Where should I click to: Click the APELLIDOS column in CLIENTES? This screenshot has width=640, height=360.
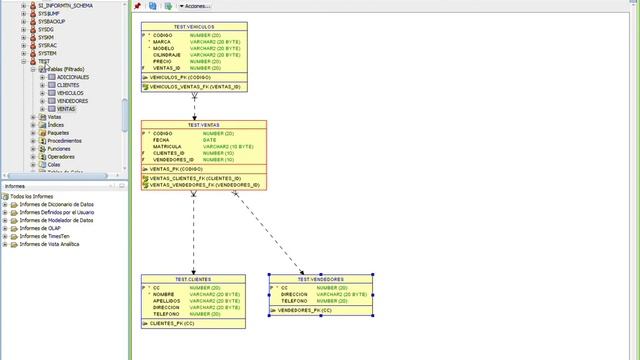click(x=167, y=301)
